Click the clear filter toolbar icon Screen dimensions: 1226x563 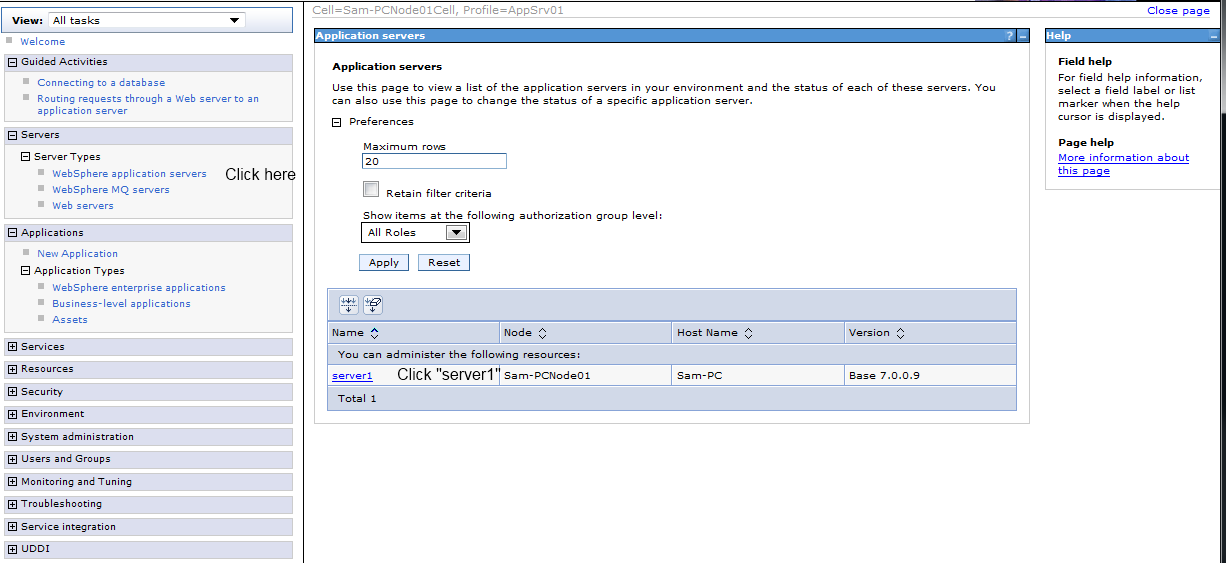(x=373, y=305)
